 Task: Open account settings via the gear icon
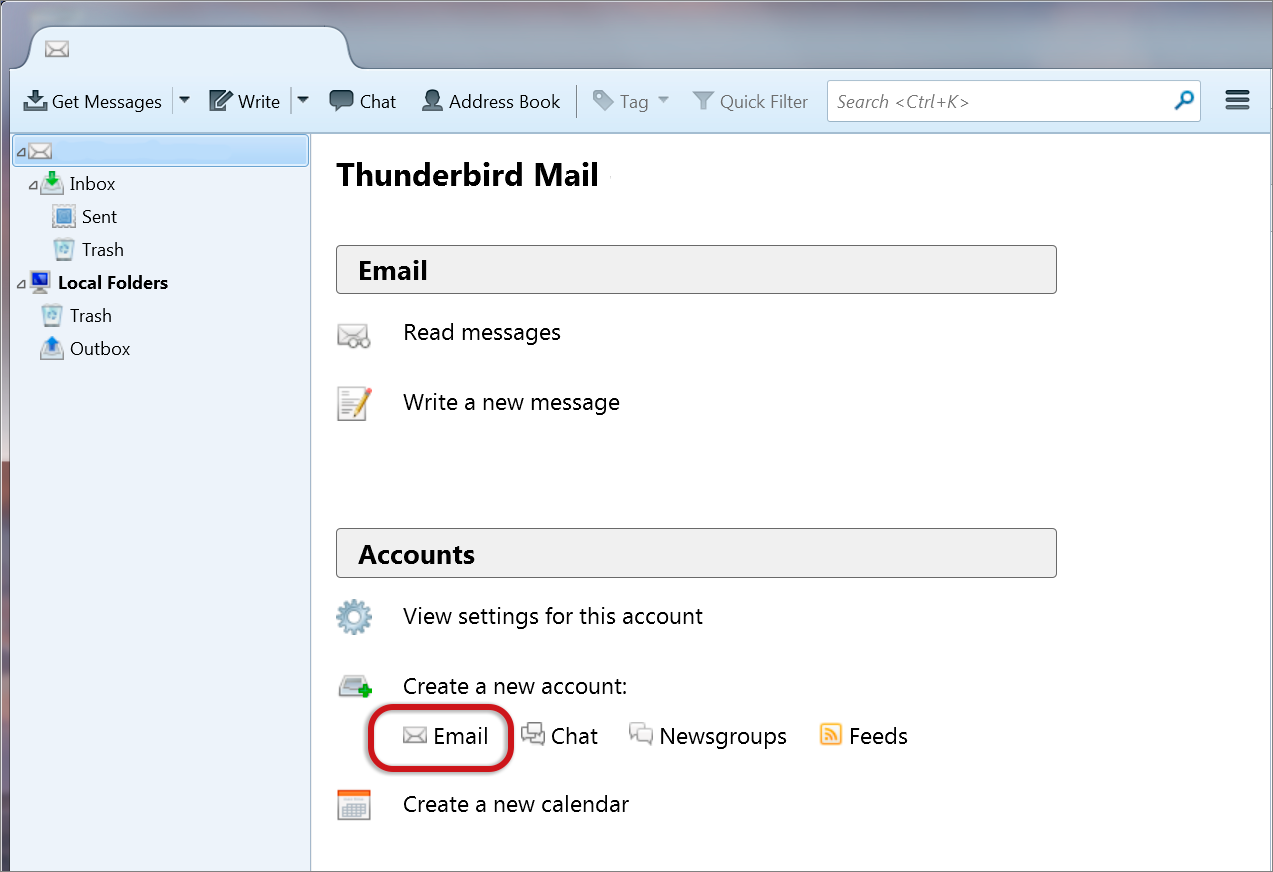tap(354, 617)
